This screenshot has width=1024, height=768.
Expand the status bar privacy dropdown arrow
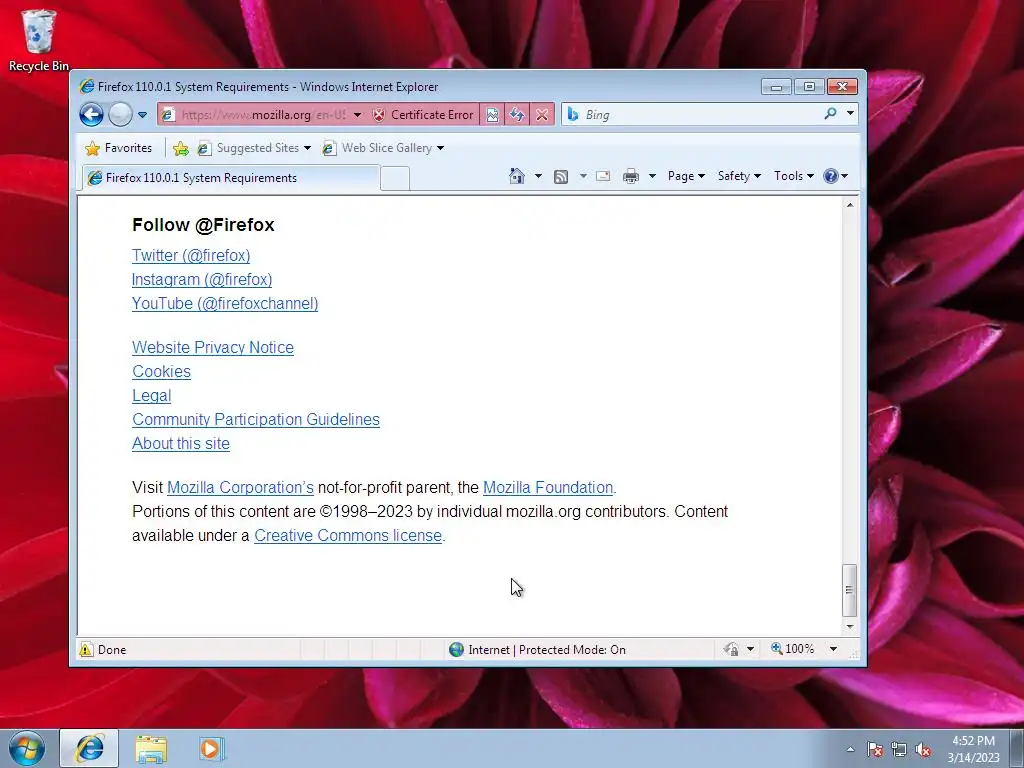click(x=750, y=649)
